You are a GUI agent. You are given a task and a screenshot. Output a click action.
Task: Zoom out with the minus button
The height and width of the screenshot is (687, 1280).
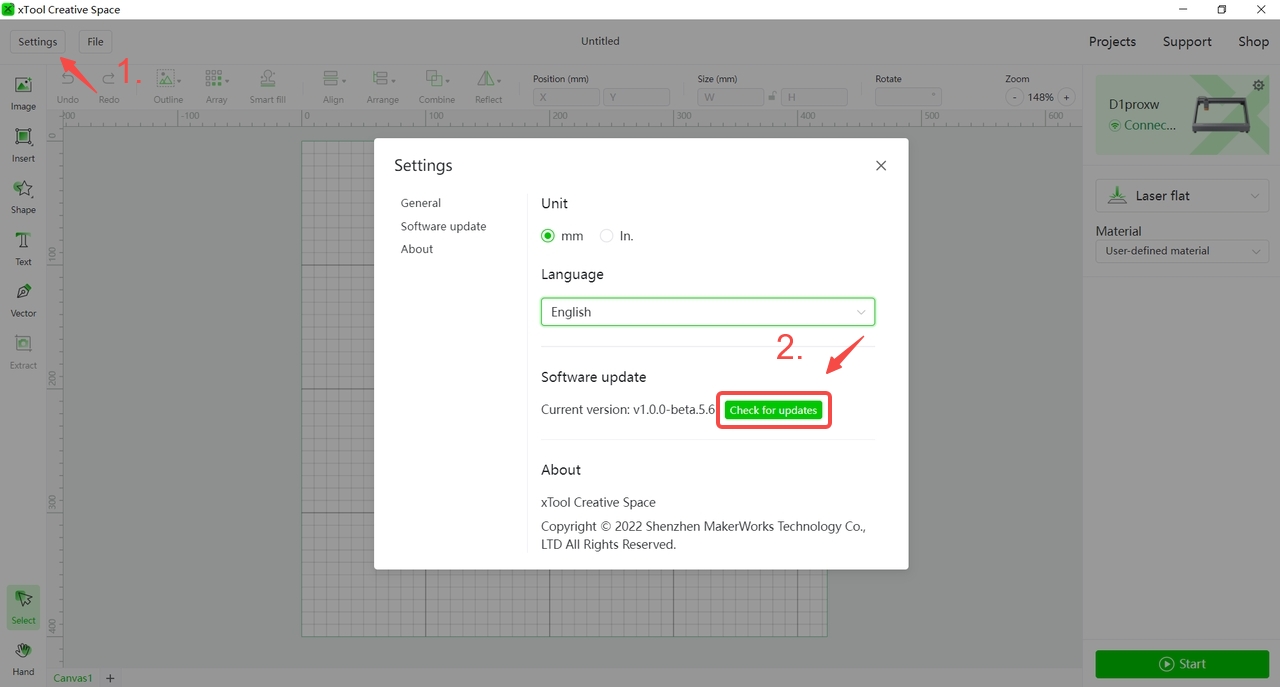tap(1014, 97)
